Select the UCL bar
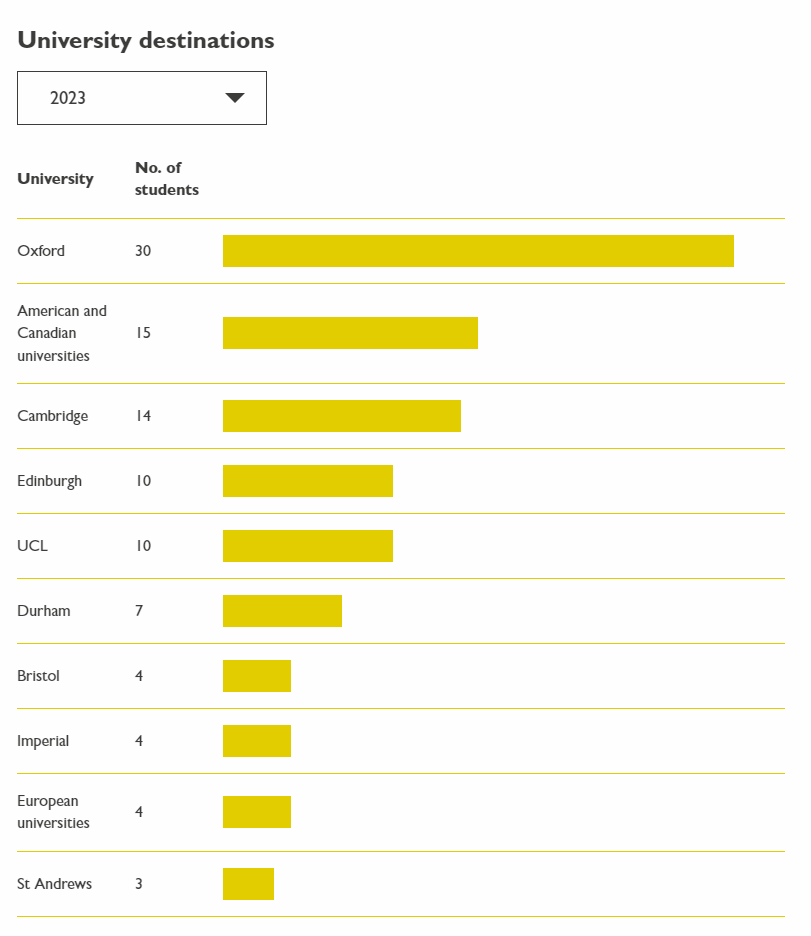The image size is (811, 936). tap(307, 546)
